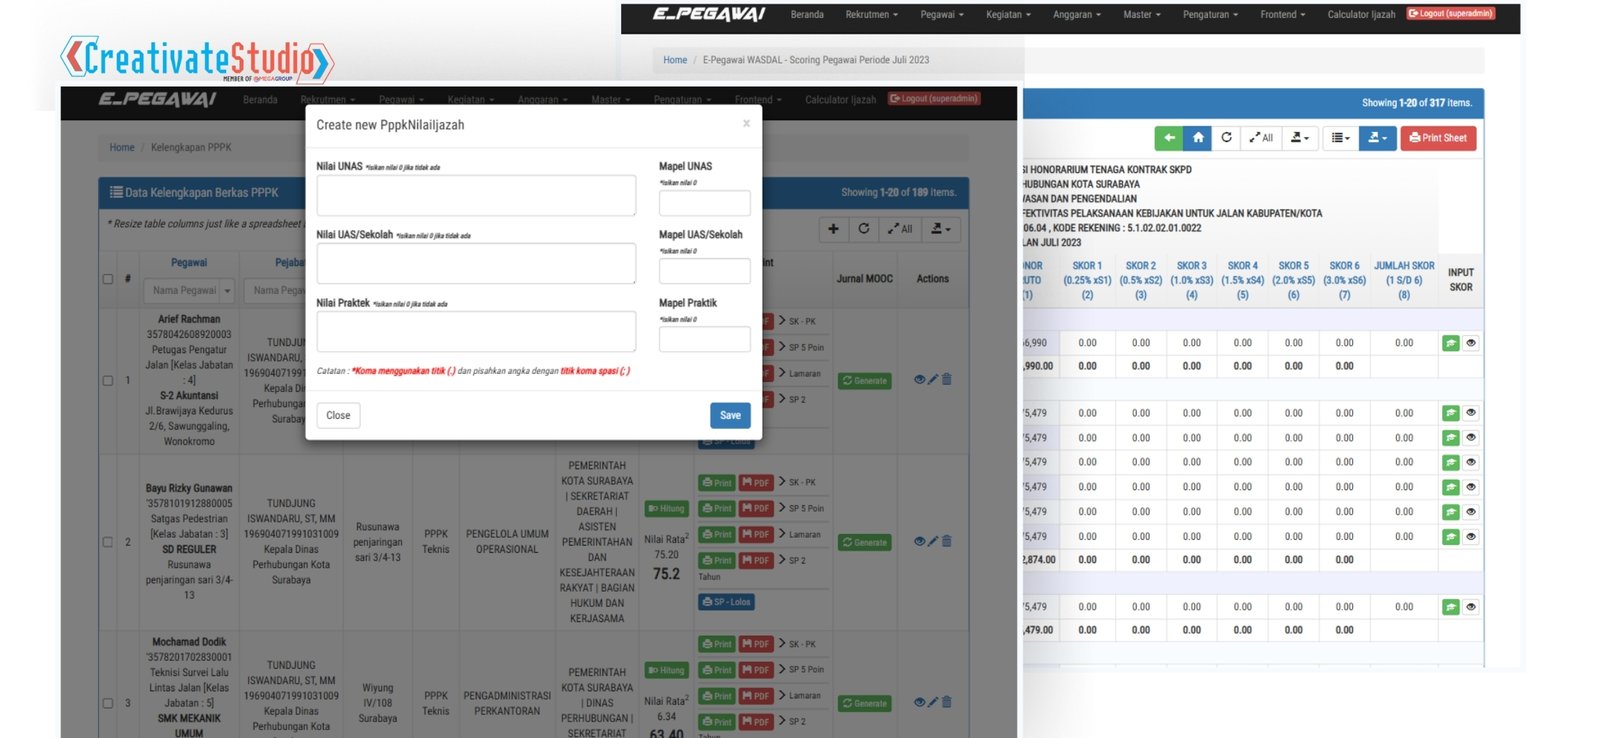
Task: Click the Close button in the dialog
Action: point(338,415)
